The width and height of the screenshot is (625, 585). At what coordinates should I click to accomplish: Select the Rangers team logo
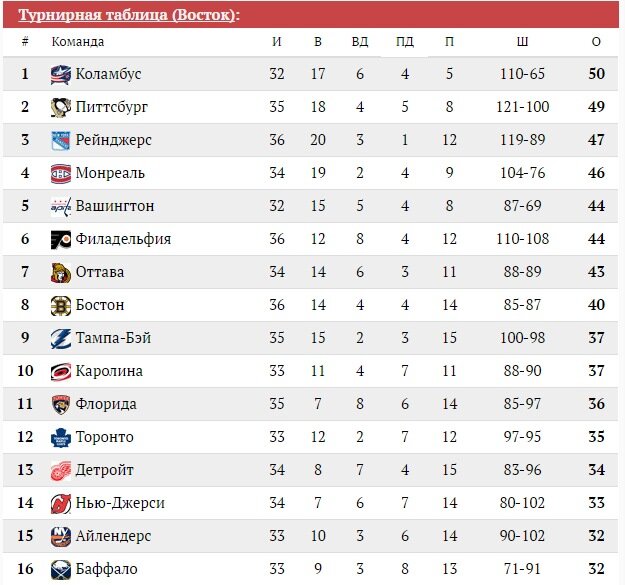click(x=61, y=141)
